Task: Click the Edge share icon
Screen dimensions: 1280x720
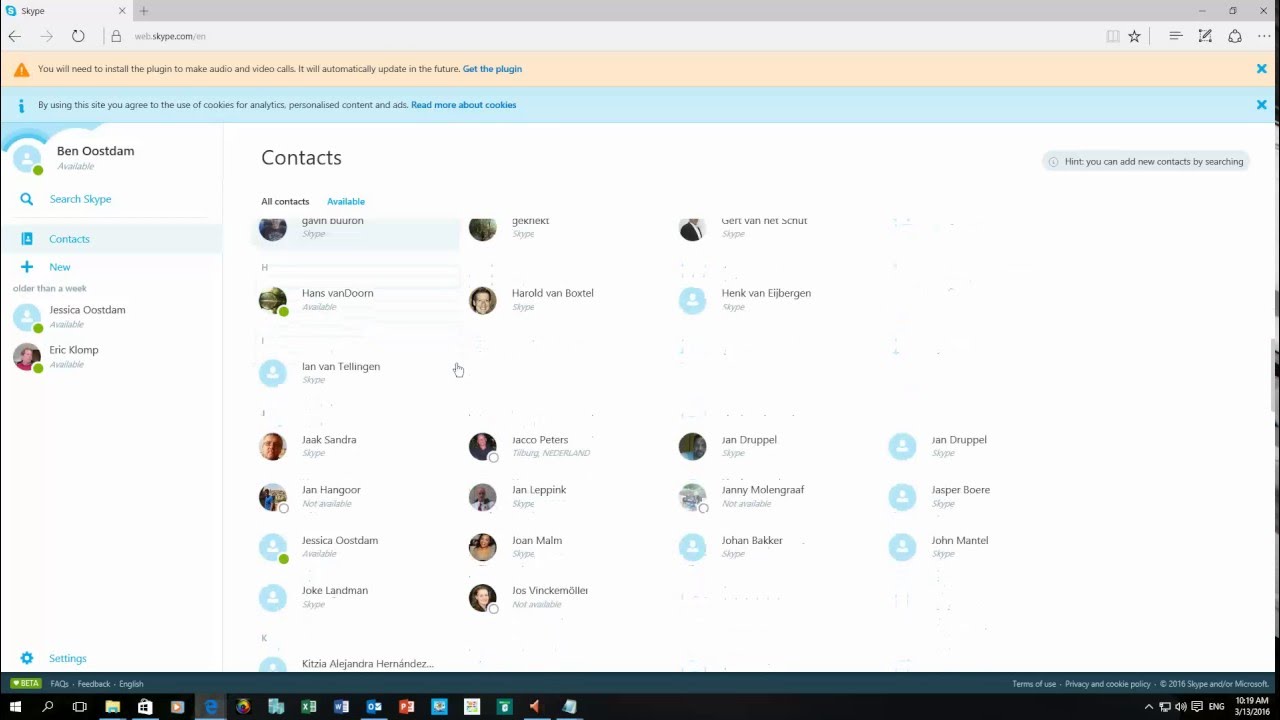Action: 1235,36
